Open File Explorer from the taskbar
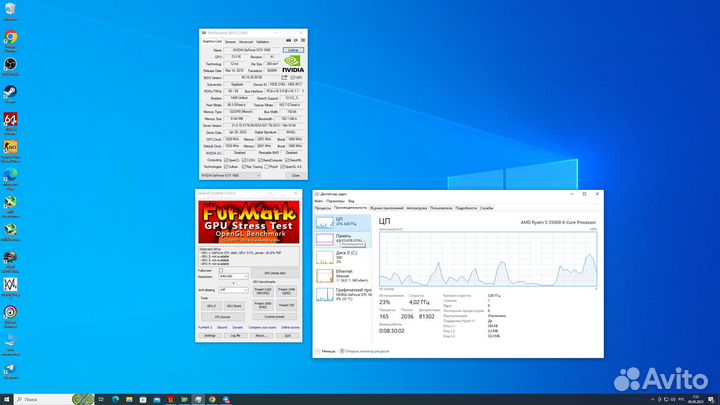The image size is (720, 405). 129,399
